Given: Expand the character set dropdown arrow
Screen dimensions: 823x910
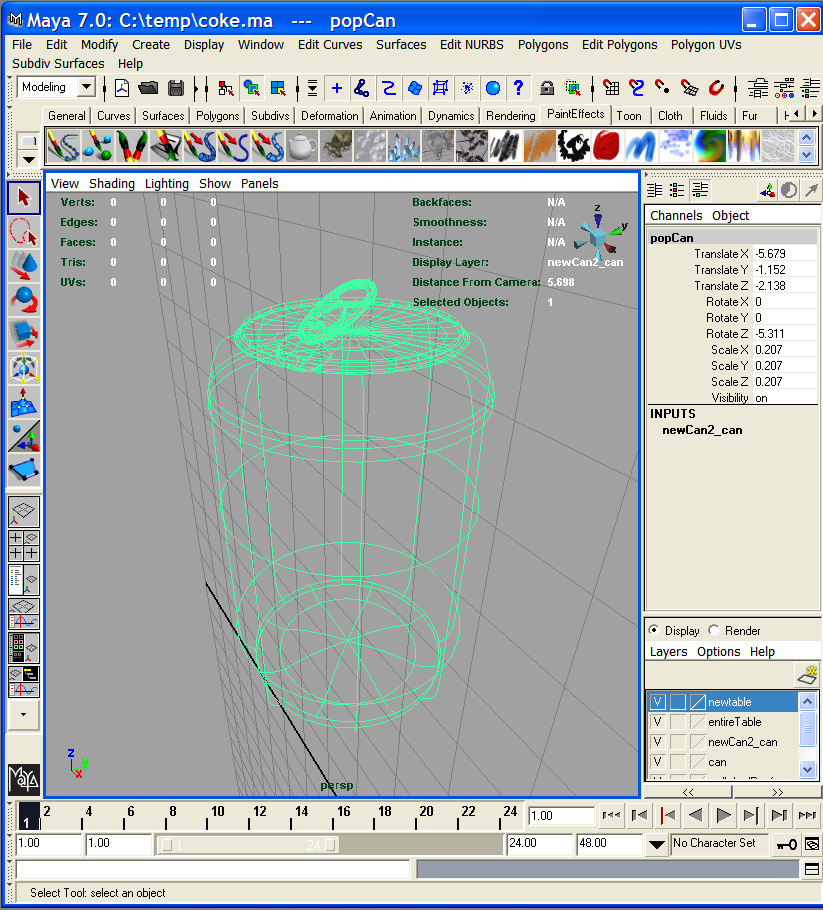Looking at the screenshot, I should [x=656, y=844].
